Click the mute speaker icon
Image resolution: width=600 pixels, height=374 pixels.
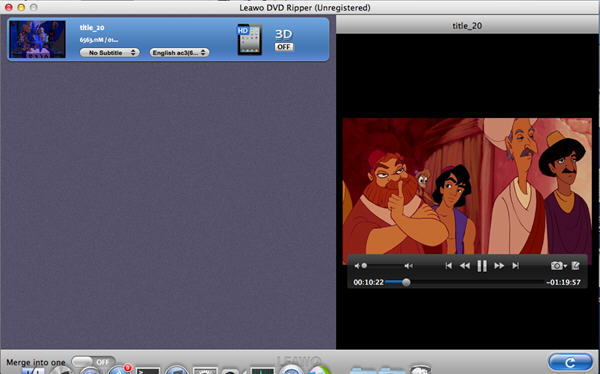(357, 266)
